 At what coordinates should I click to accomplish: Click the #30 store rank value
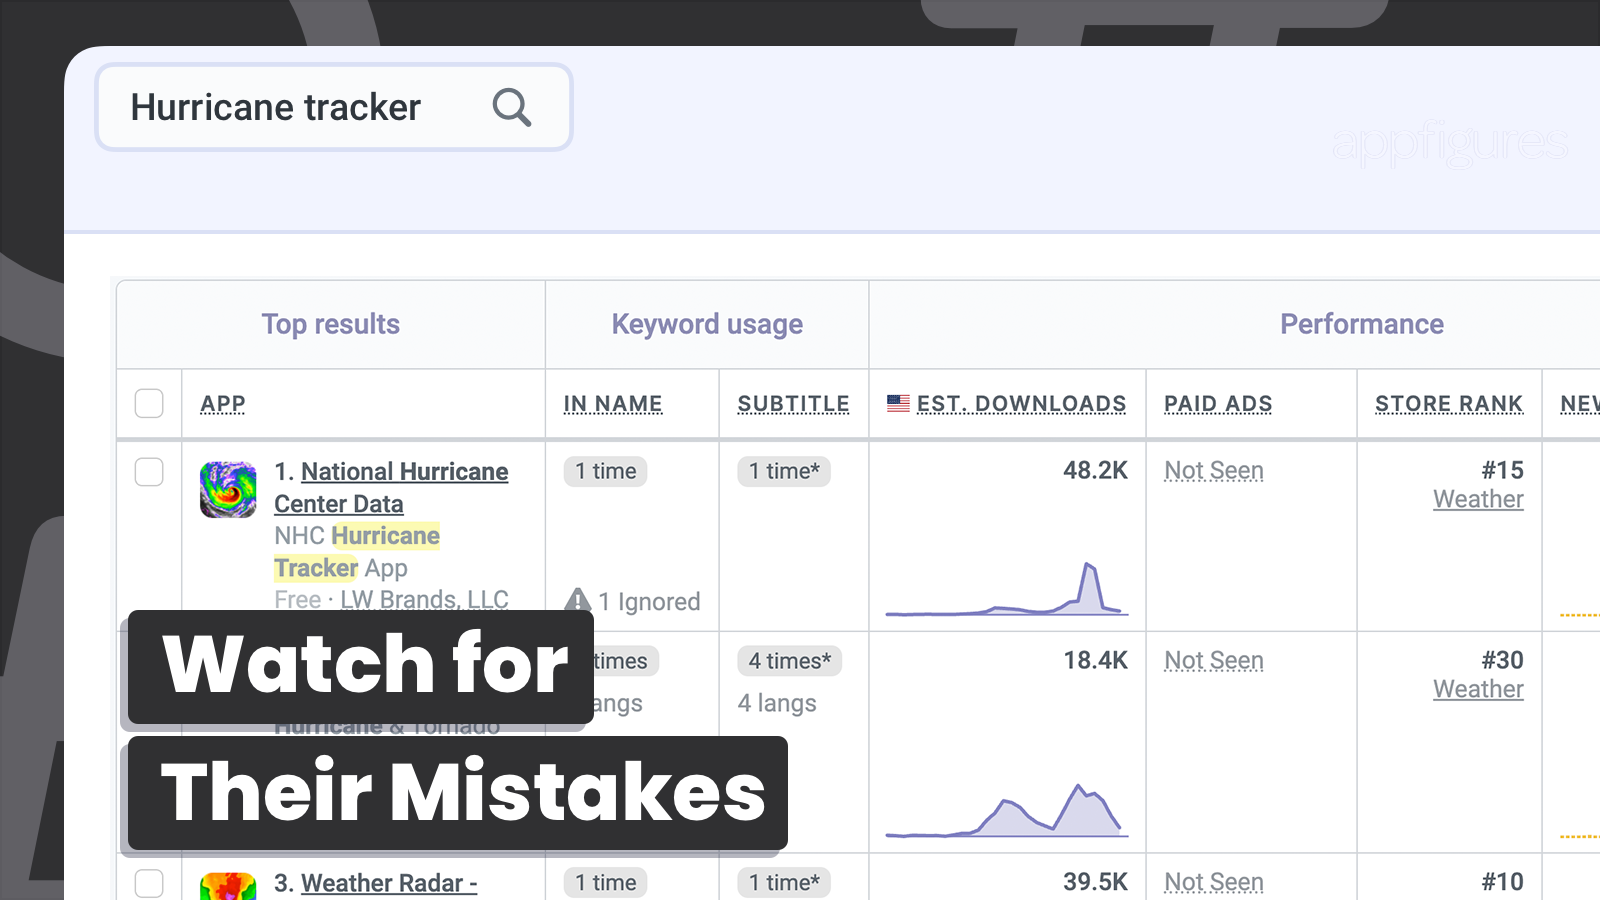click(1502, 661)
